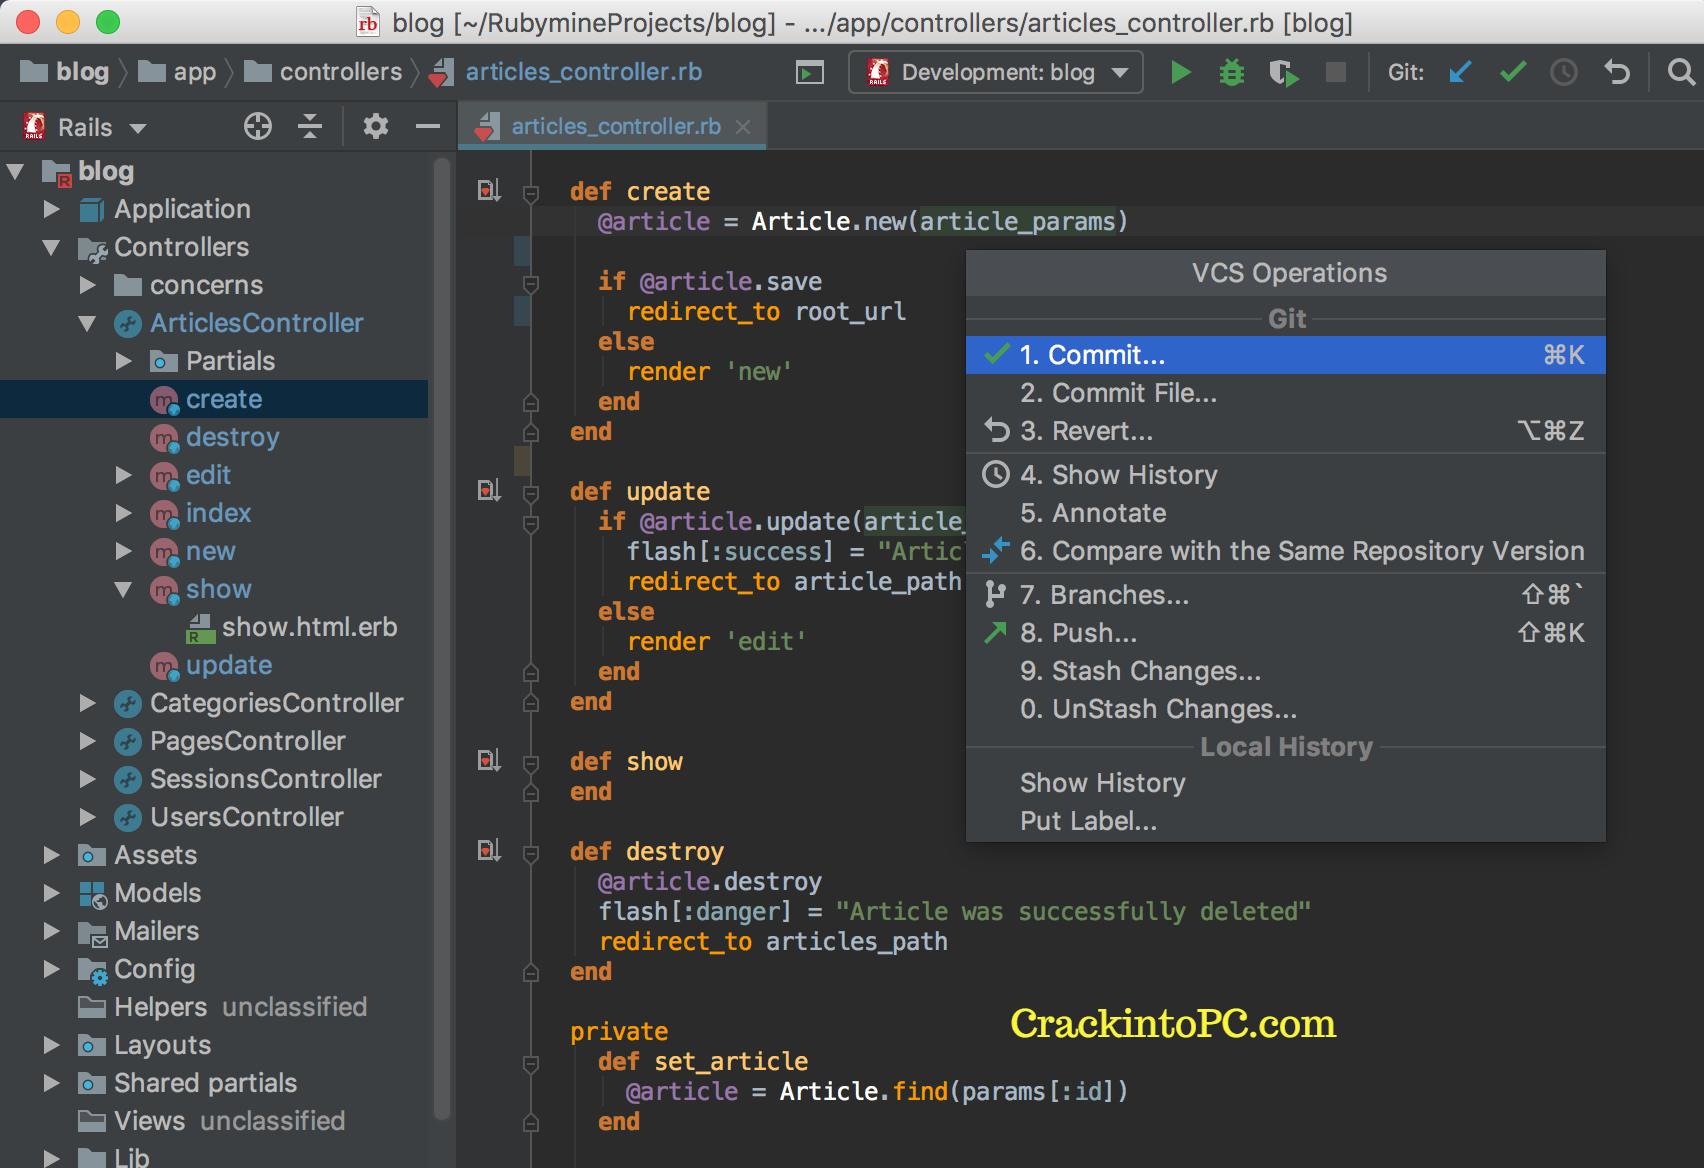Click the project panel vertical scrollbar
This screenshot has width=1704, height=1168.
click(x=442, y=640)
